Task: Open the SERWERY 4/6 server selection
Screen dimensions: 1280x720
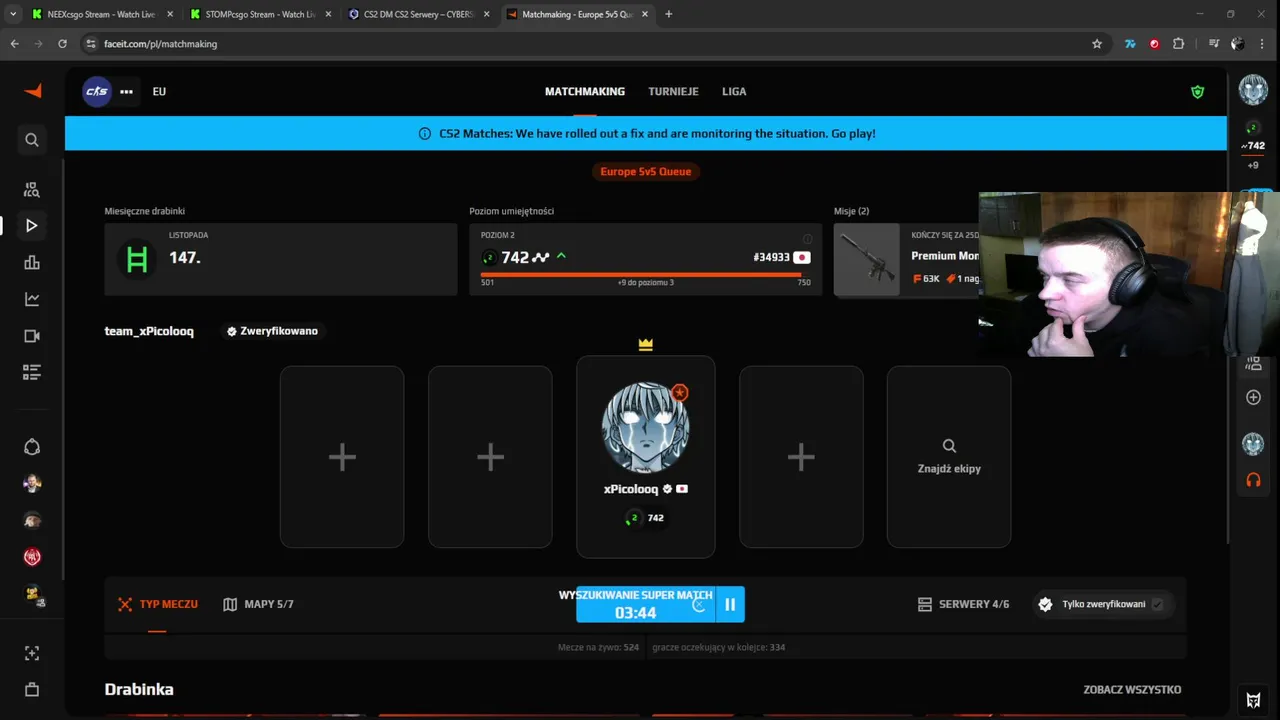Action: pyautogui.click(x=963, y=604)
